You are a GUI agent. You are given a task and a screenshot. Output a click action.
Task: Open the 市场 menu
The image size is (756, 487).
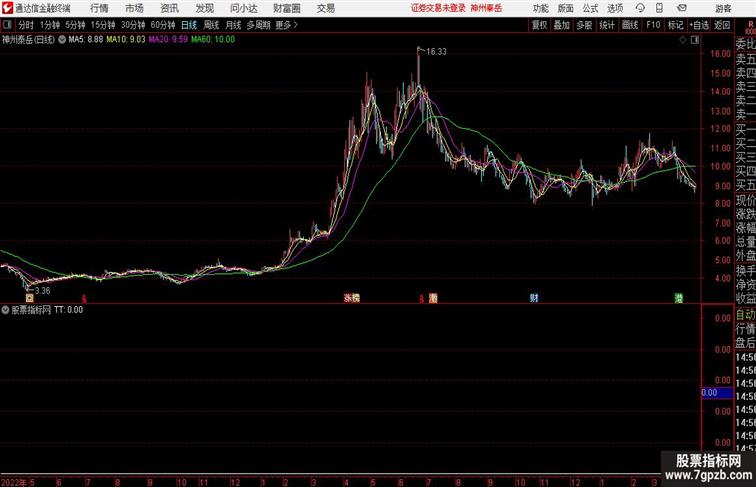(135, 8)
